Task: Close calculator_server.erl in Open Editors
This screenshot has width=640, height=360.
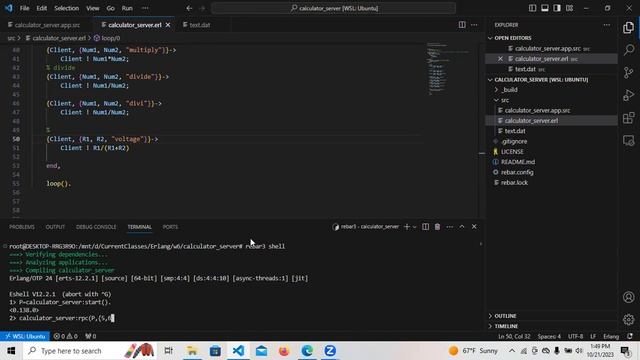Action: point(500,59)
